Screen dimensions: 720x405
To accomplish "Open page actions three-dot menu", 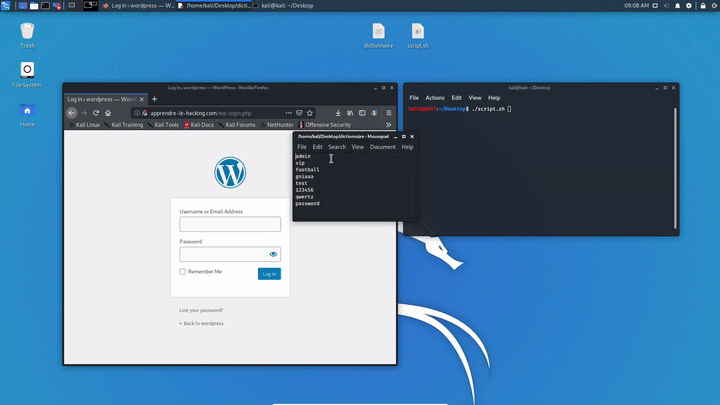I will point(288,113).
